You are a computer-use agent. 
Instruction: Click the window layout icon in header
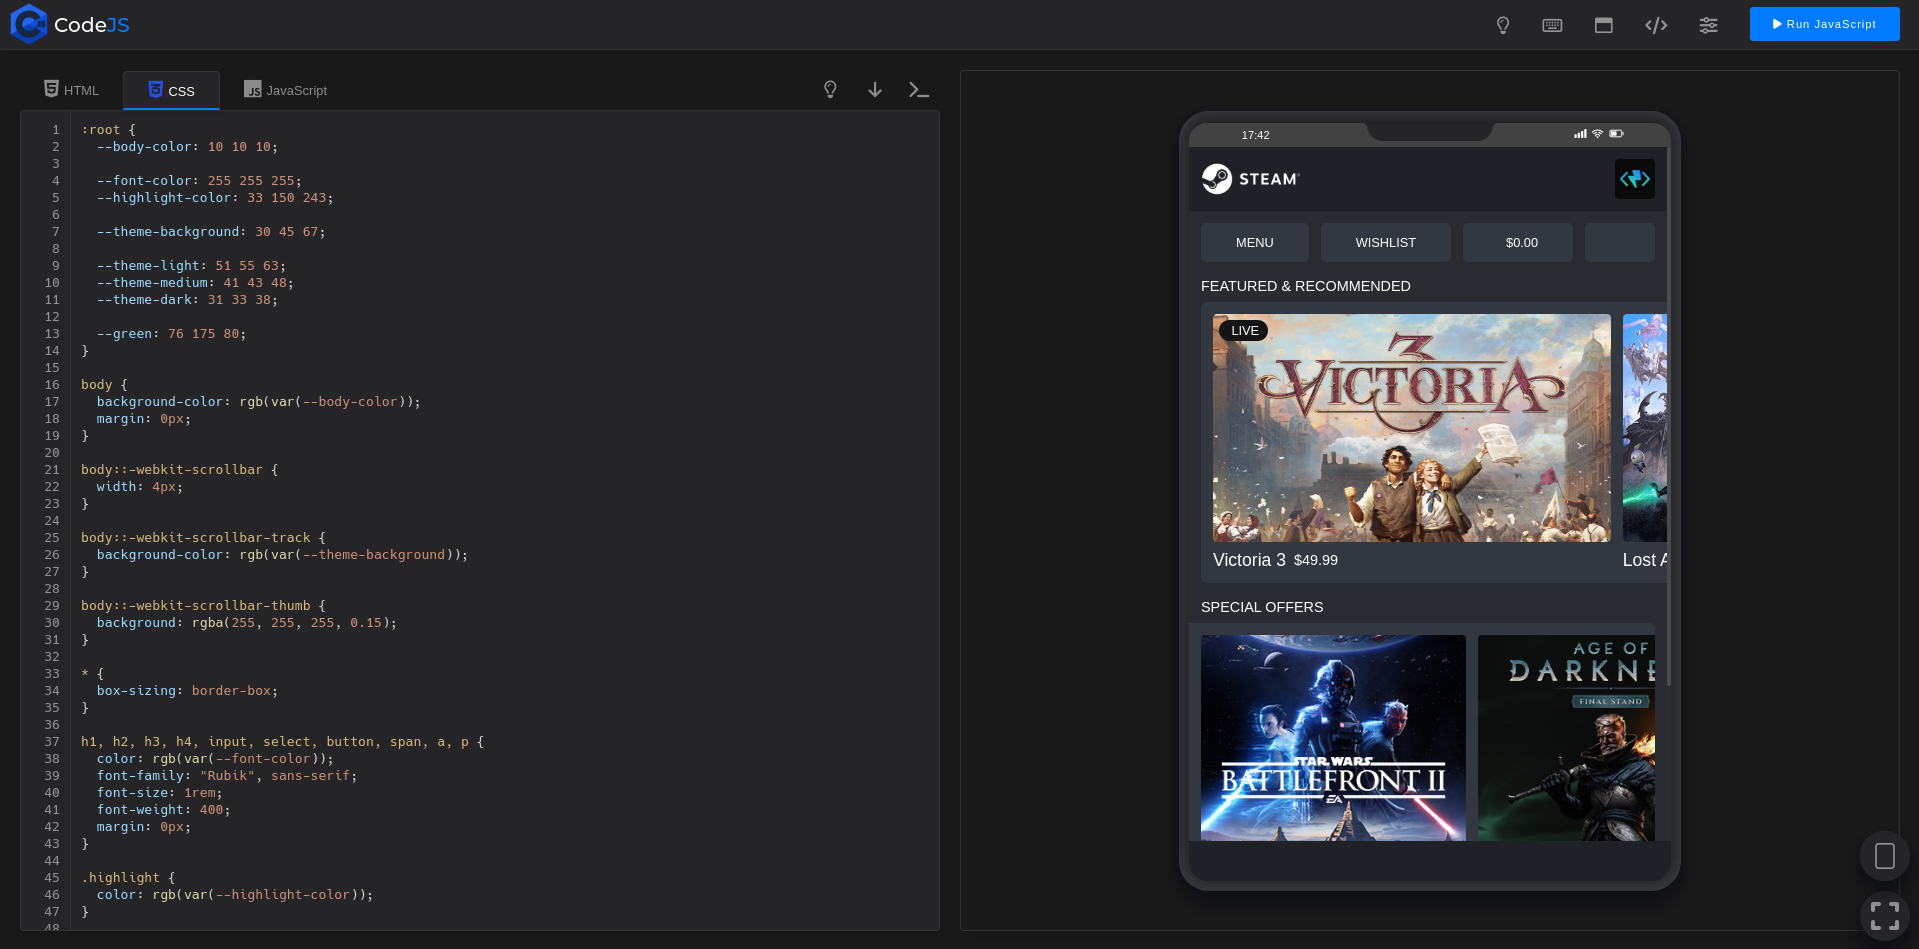1604,25
